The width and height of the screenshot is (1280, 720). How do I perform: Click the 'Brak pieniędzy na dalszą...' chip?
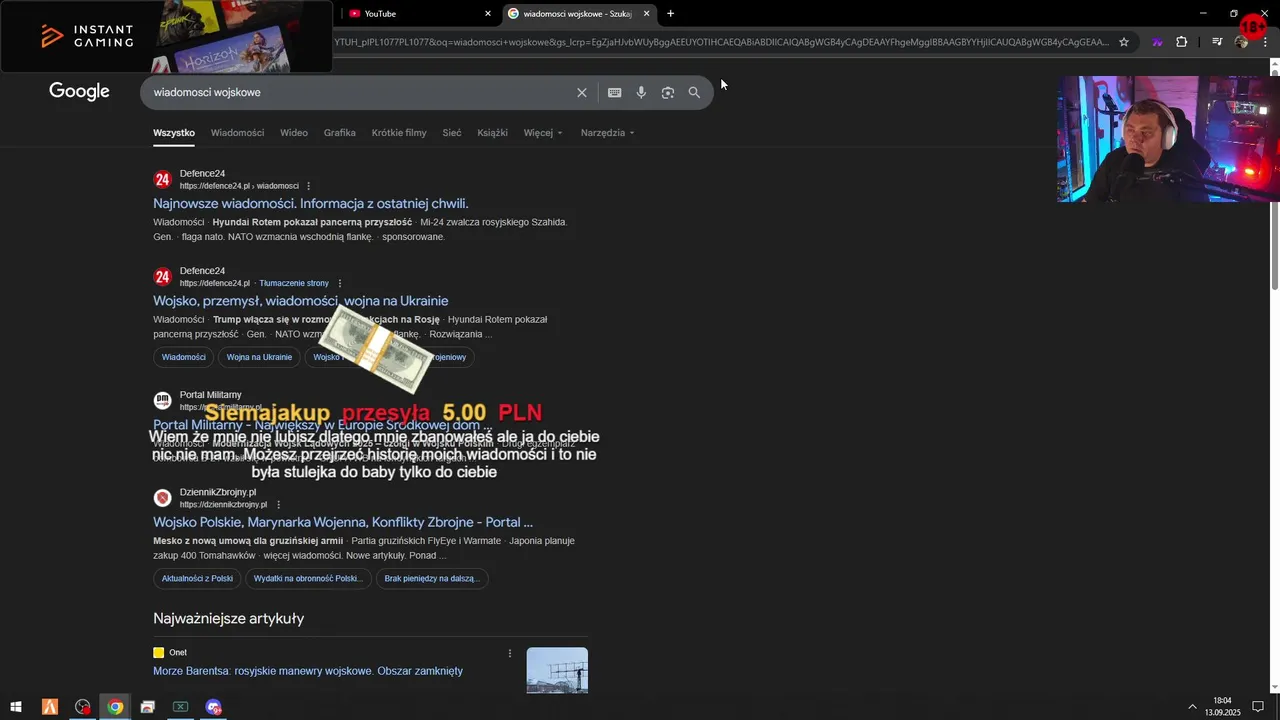(x=432, y=578)
